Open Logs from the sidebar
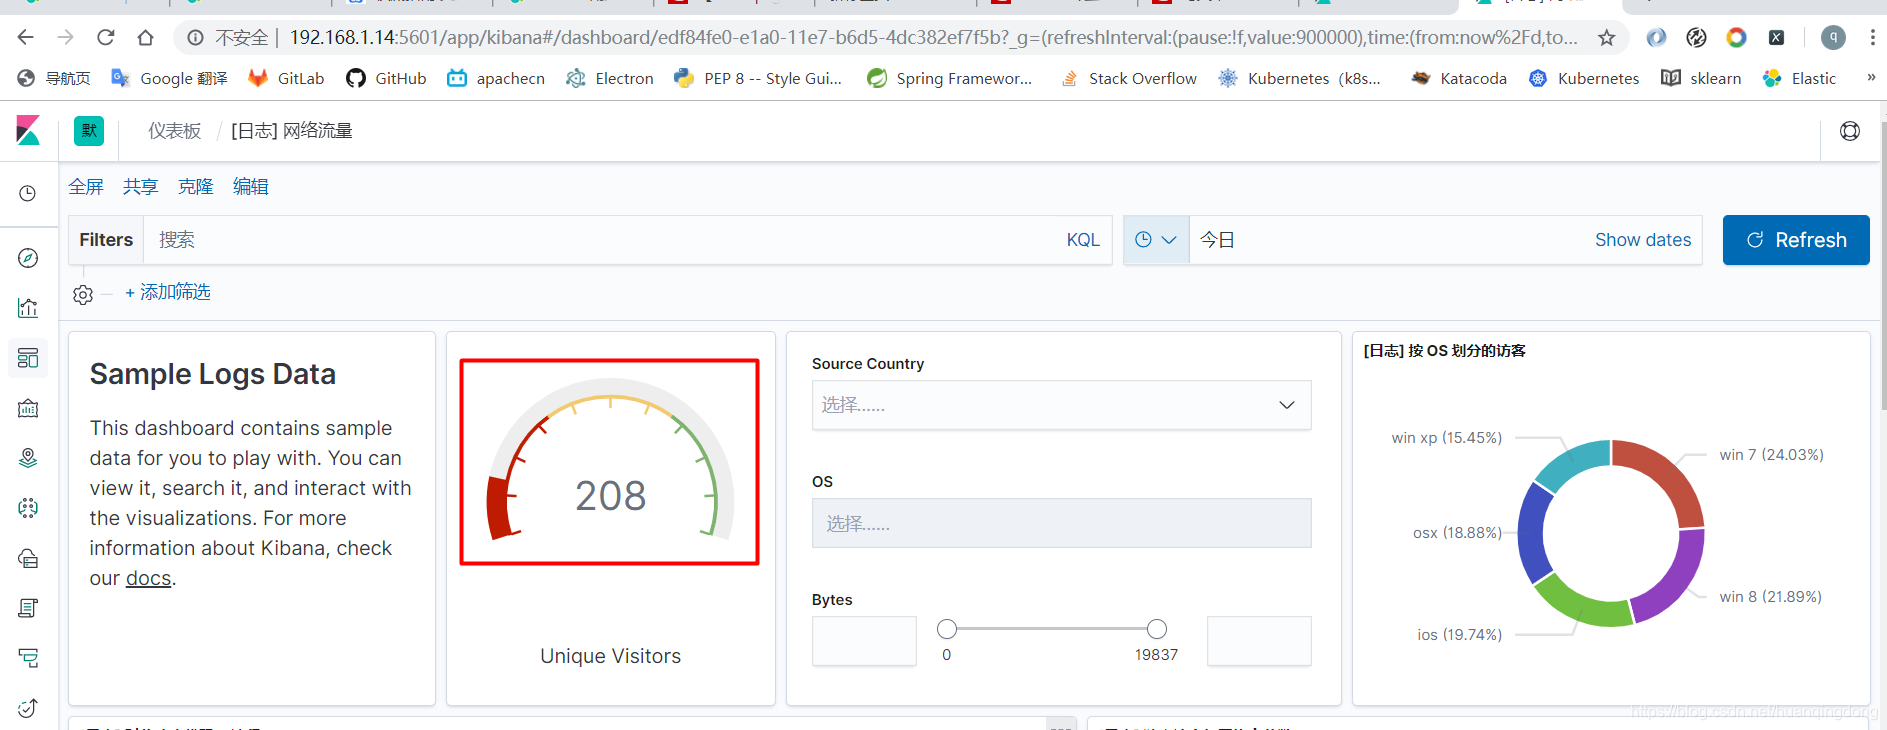Image resolution: width=1887 pixels, height=730 pixels. coord(28,608)
